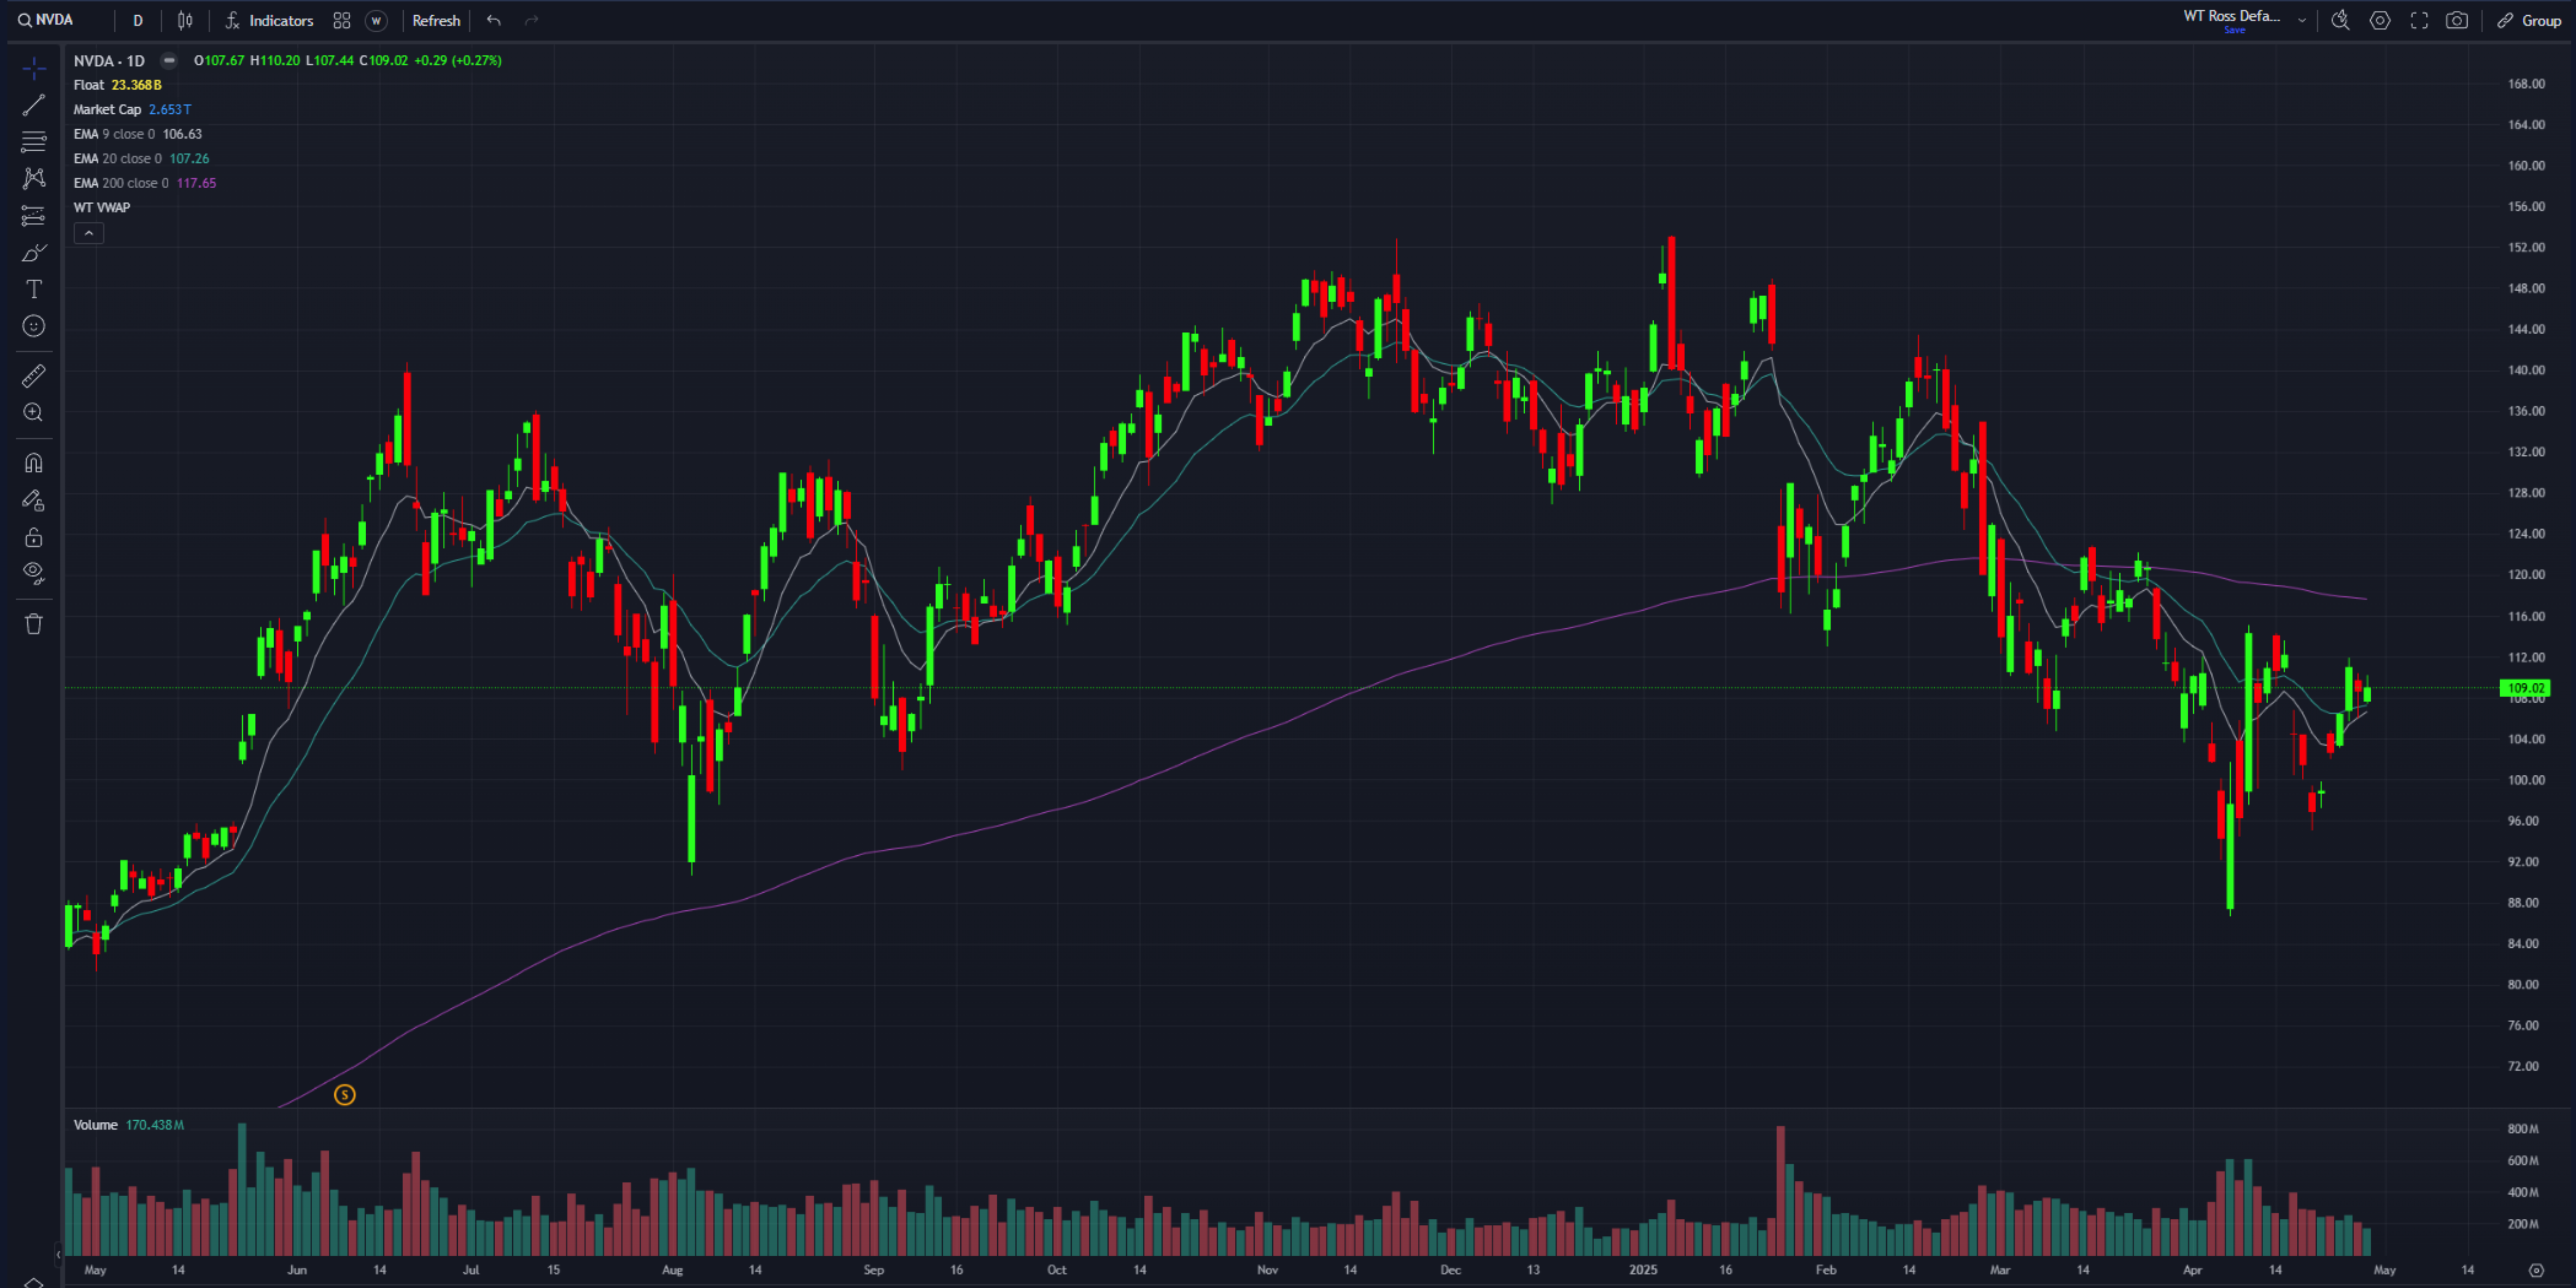This screenshot has width=2576, height=1288.
Task: Click the Nov label on time axis
Action: click(1267, 1270)
